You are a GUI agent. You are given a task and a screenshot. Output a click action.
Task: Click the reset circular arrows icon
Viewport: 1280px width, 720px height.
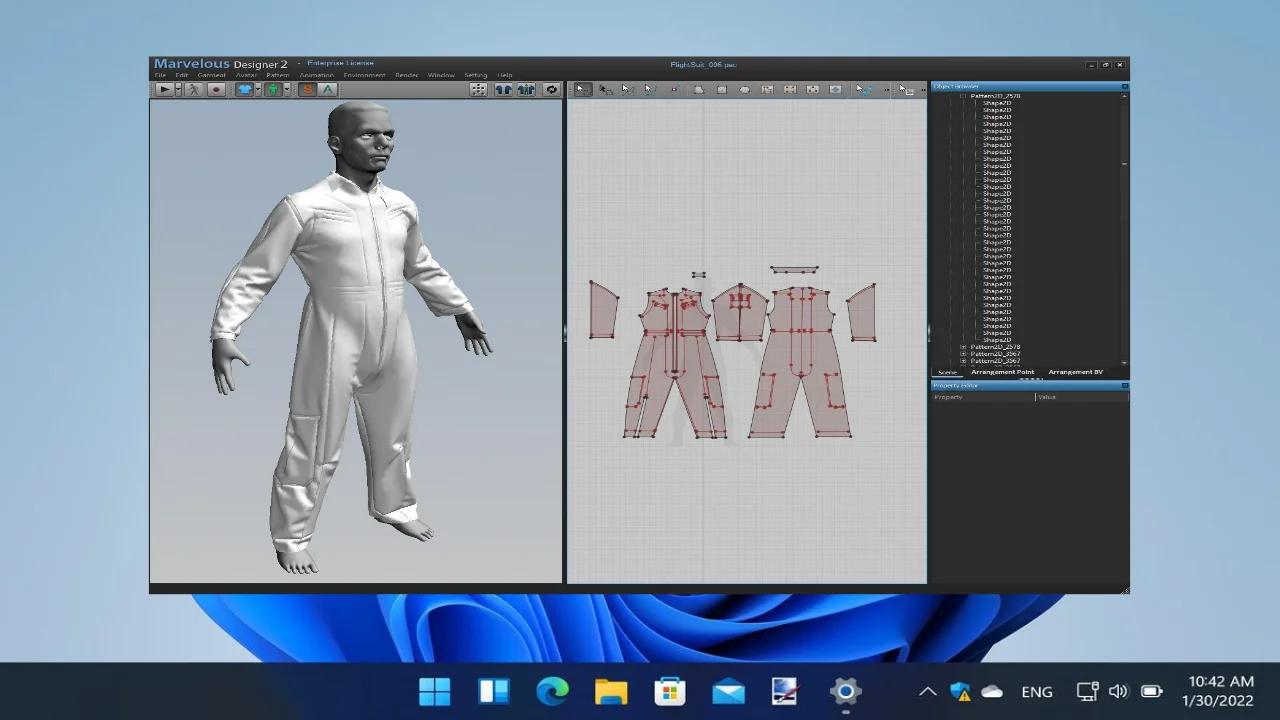tap(551, 89)
